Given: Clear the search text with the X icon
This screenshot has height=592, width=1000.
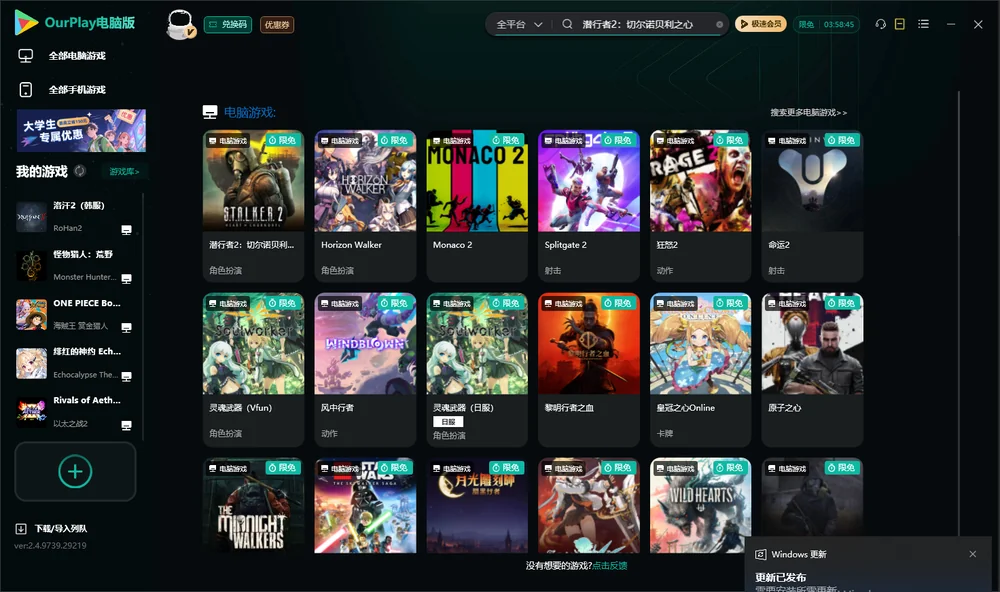Looking at the screenshot, I should [719, 24].
